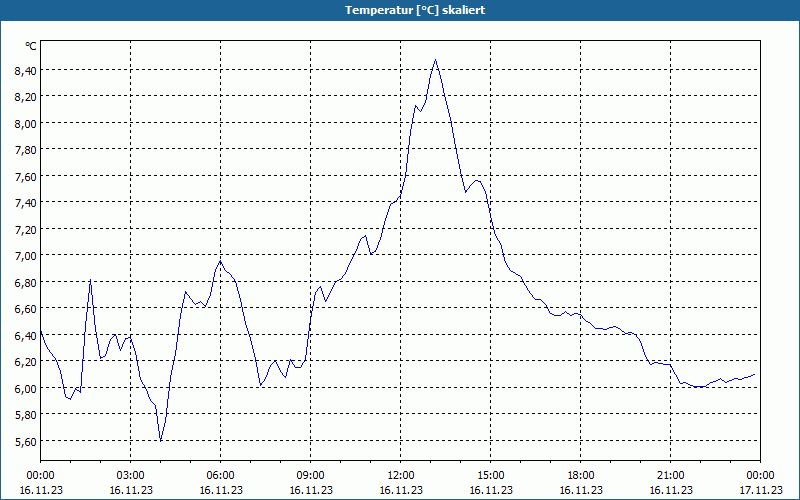Click the 8,20 y-axis value
Screen dimensions: 800x500
point(26,97)
